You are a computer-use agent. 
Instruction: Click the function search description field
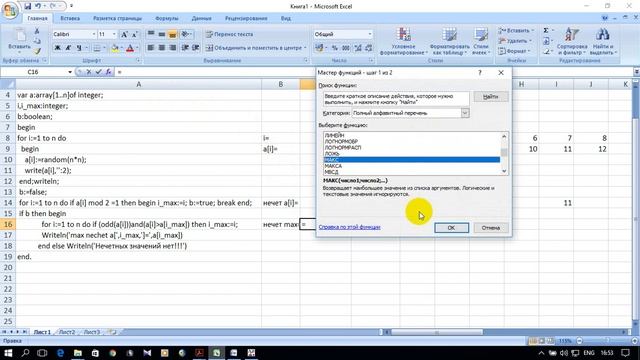point(396,99)
